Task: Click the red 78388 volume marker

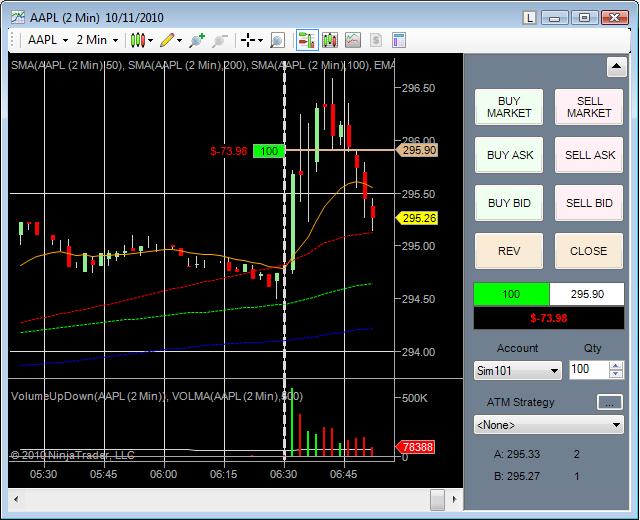Action: (x=416, y=447)
